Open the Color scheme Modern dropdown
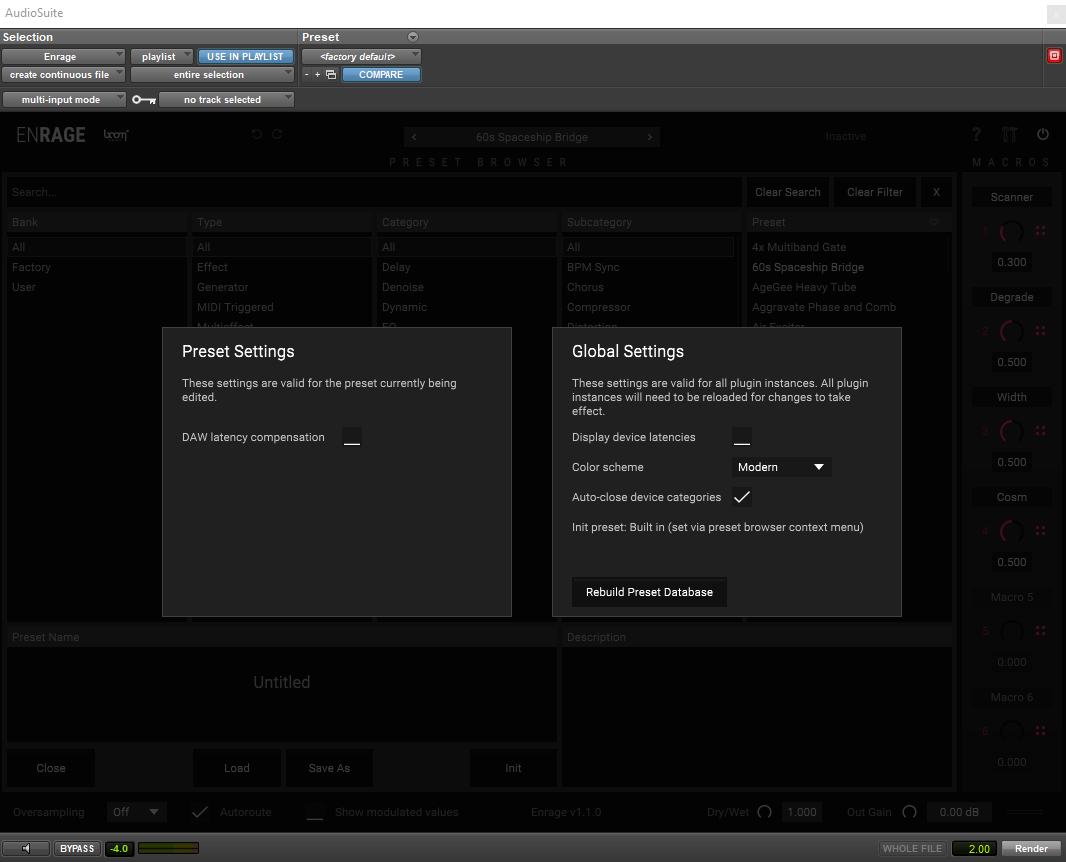 pos(780,467)
